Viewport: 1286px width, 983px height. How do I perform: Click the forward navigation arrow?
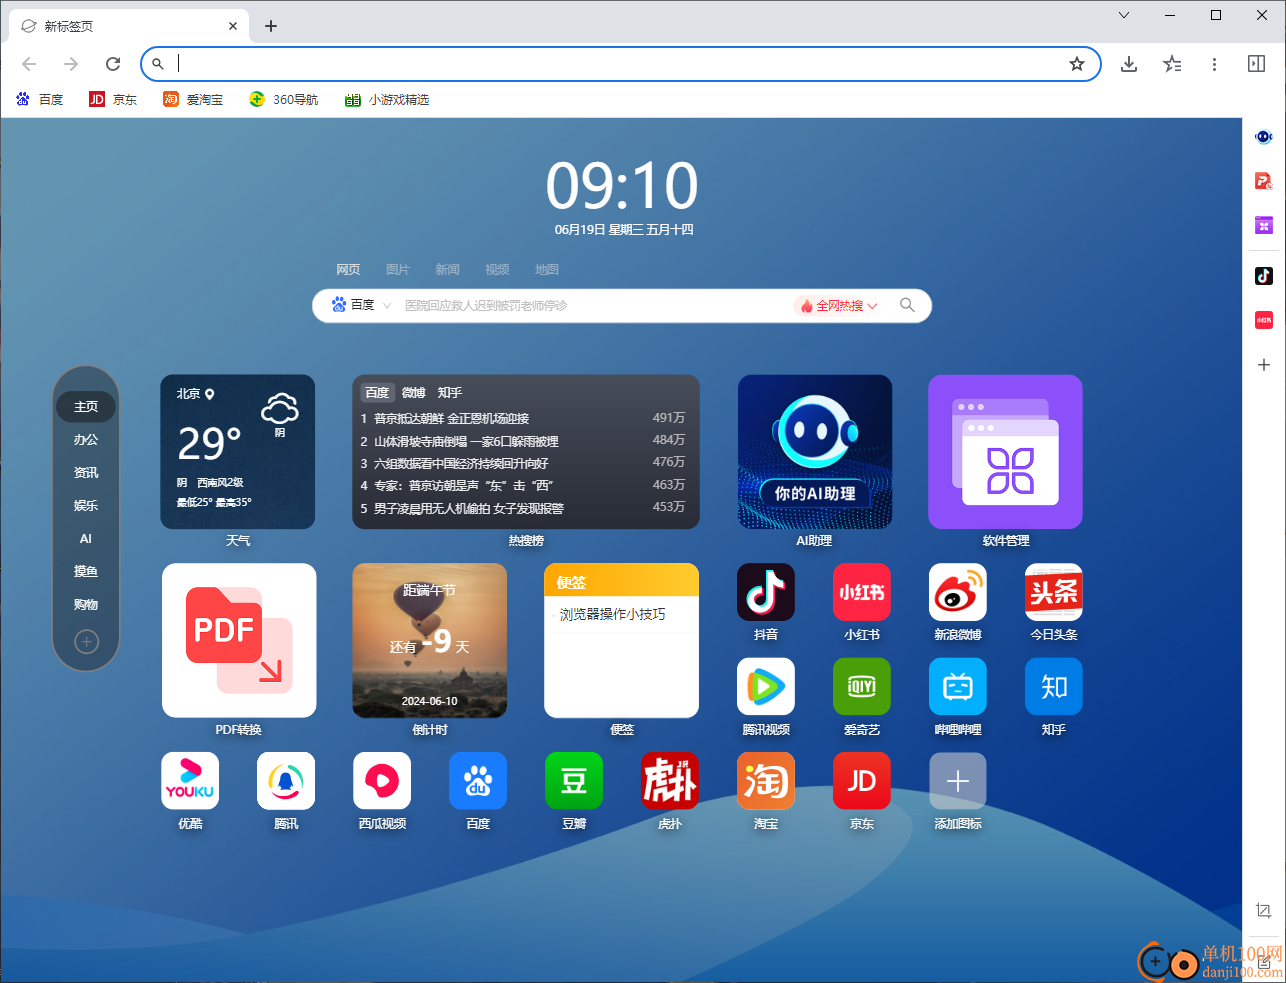coord(71,64)
